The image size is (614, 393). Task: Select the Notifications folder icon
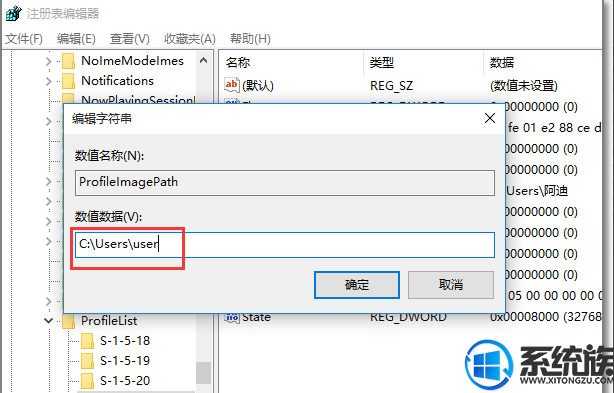coord(69,81)
